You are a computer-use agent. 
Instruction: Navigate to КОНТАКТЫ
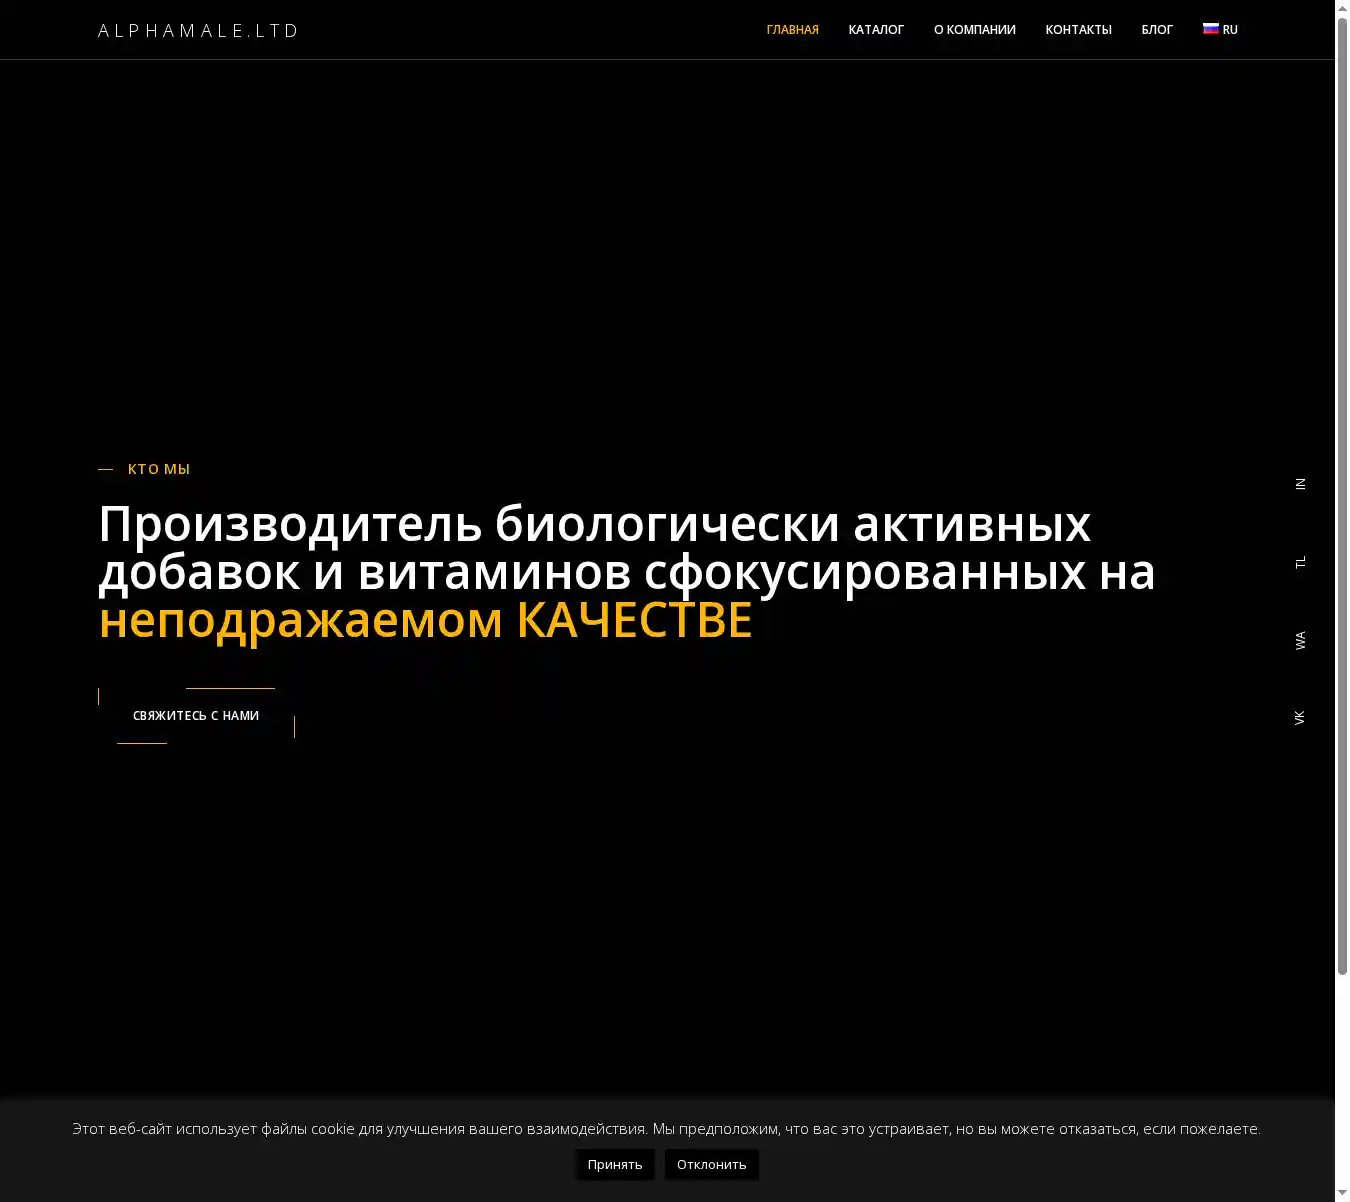(x=1078, y=30)
